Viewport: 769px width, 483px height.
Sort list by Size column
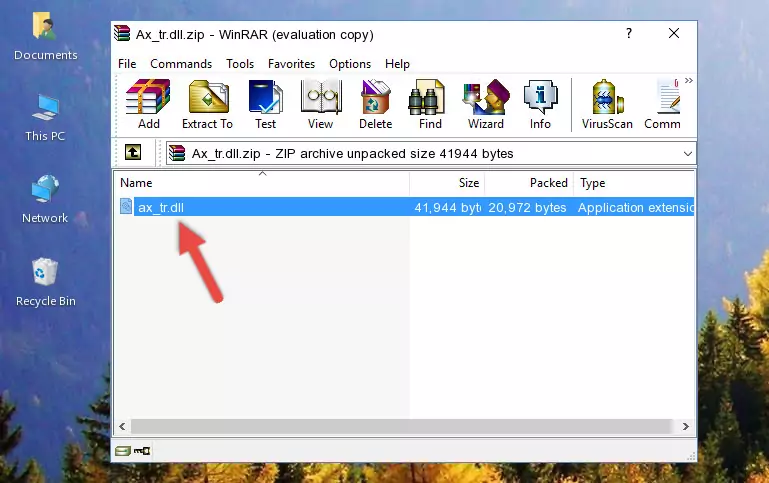click(447, 183)
